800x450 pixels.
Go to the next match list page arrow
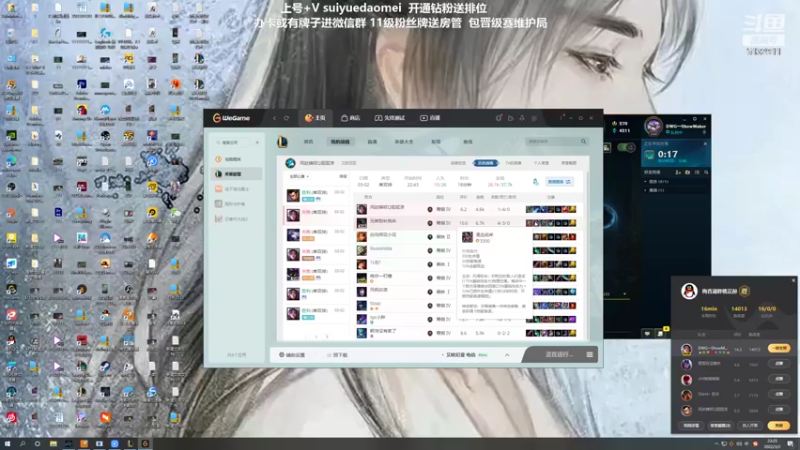pyautogui.click(x=327, y=337)
